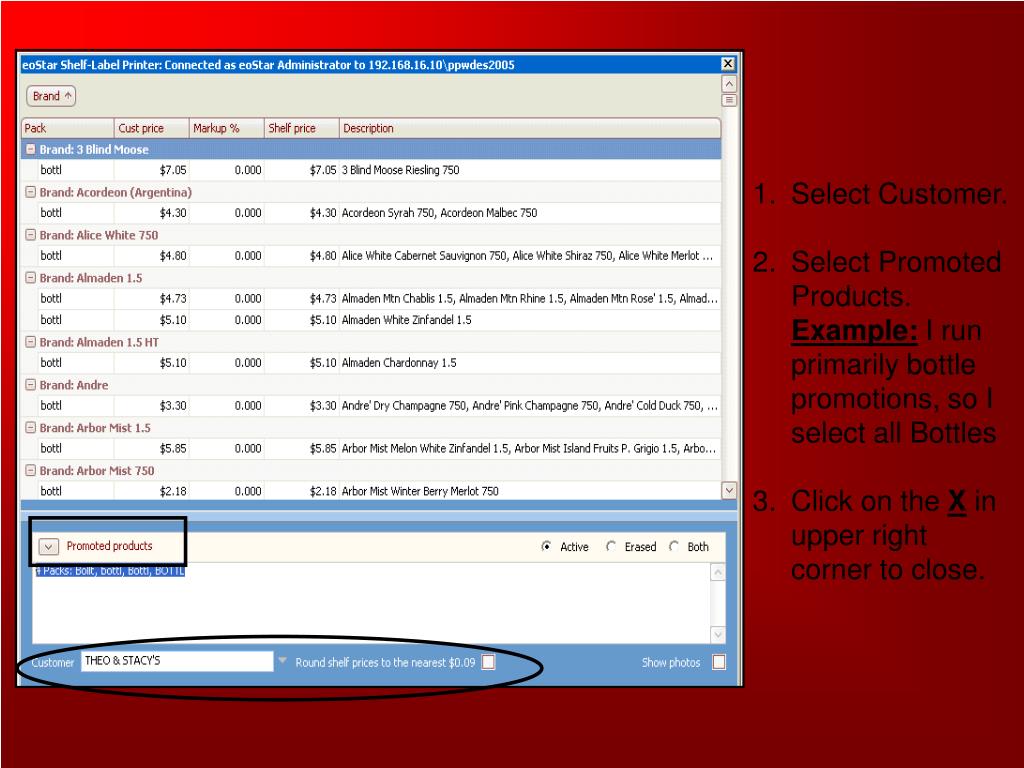Select the Almaden Mtn Chablis 1.5 row
This screenshot has height=768, width=1024.
(x=371, y=298)
